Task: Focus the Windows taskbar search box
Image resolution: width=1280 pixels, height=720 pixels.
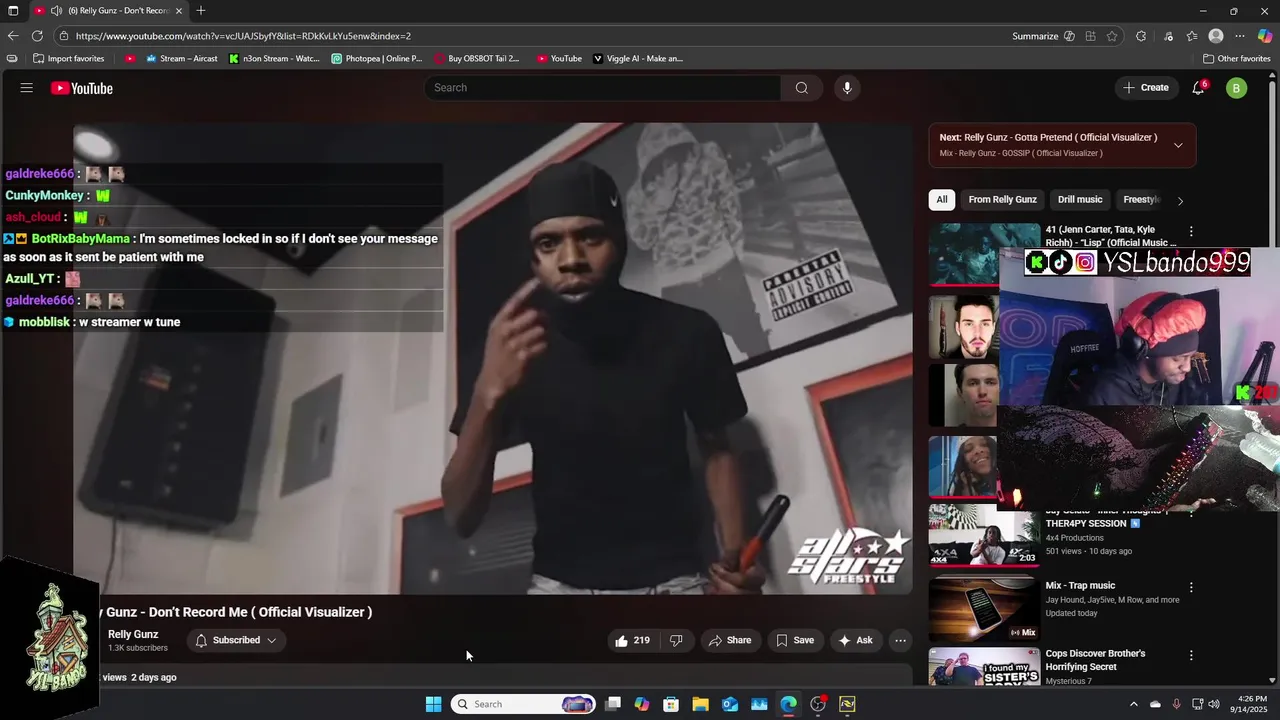Action: (522, 704)
